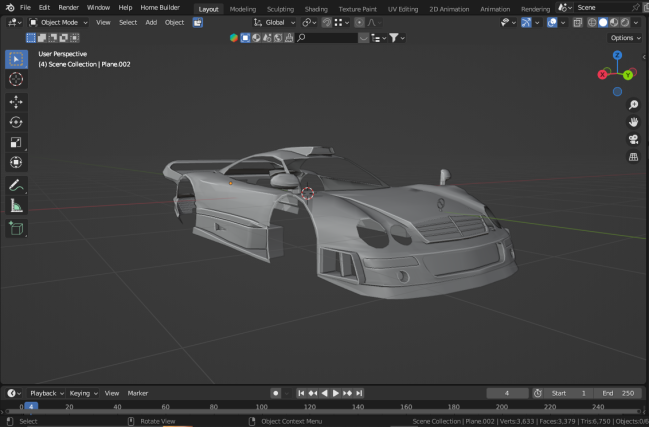The height and width of the screenshot is (427, 649).
Task: Click the Pan view hand icon
Action: click(x=633, y=122)
